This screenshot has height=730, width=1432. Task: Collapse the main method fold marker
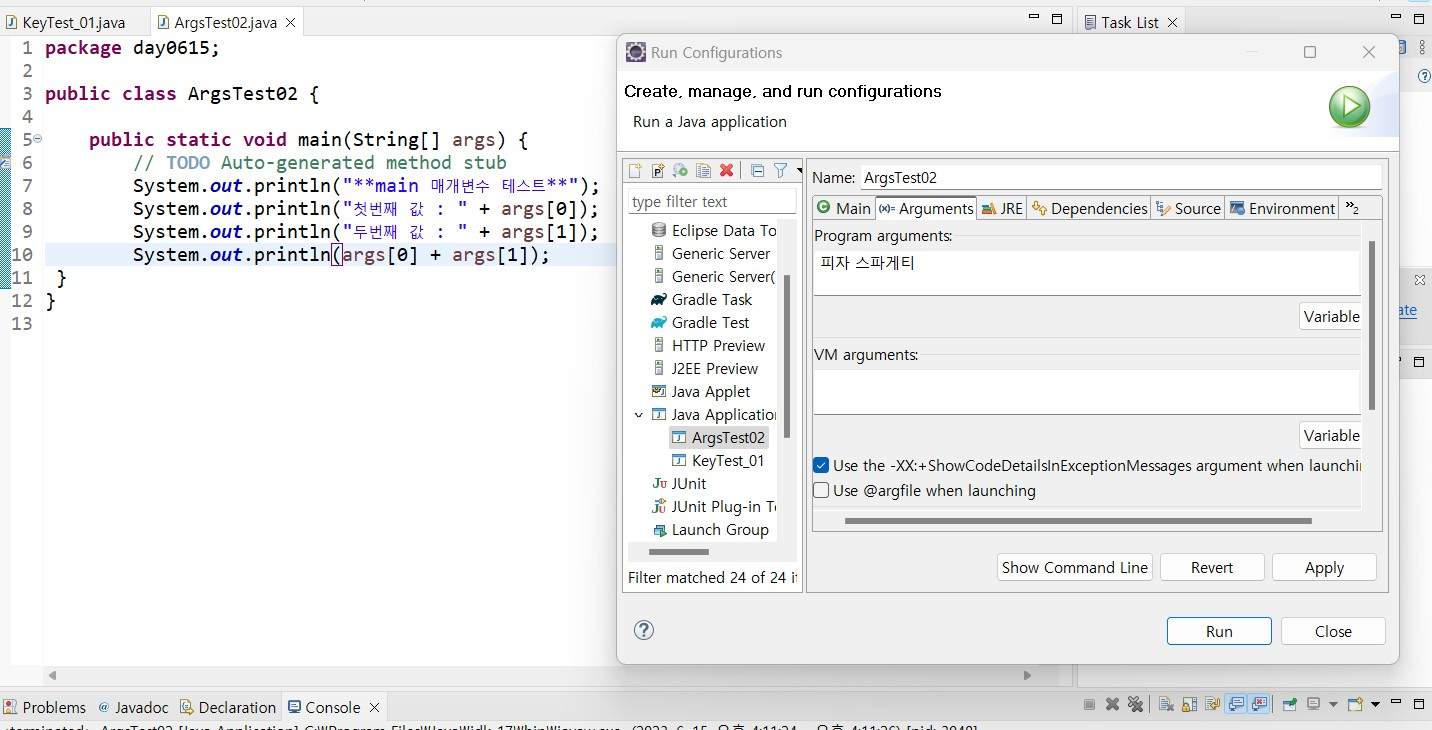(38, 139)
